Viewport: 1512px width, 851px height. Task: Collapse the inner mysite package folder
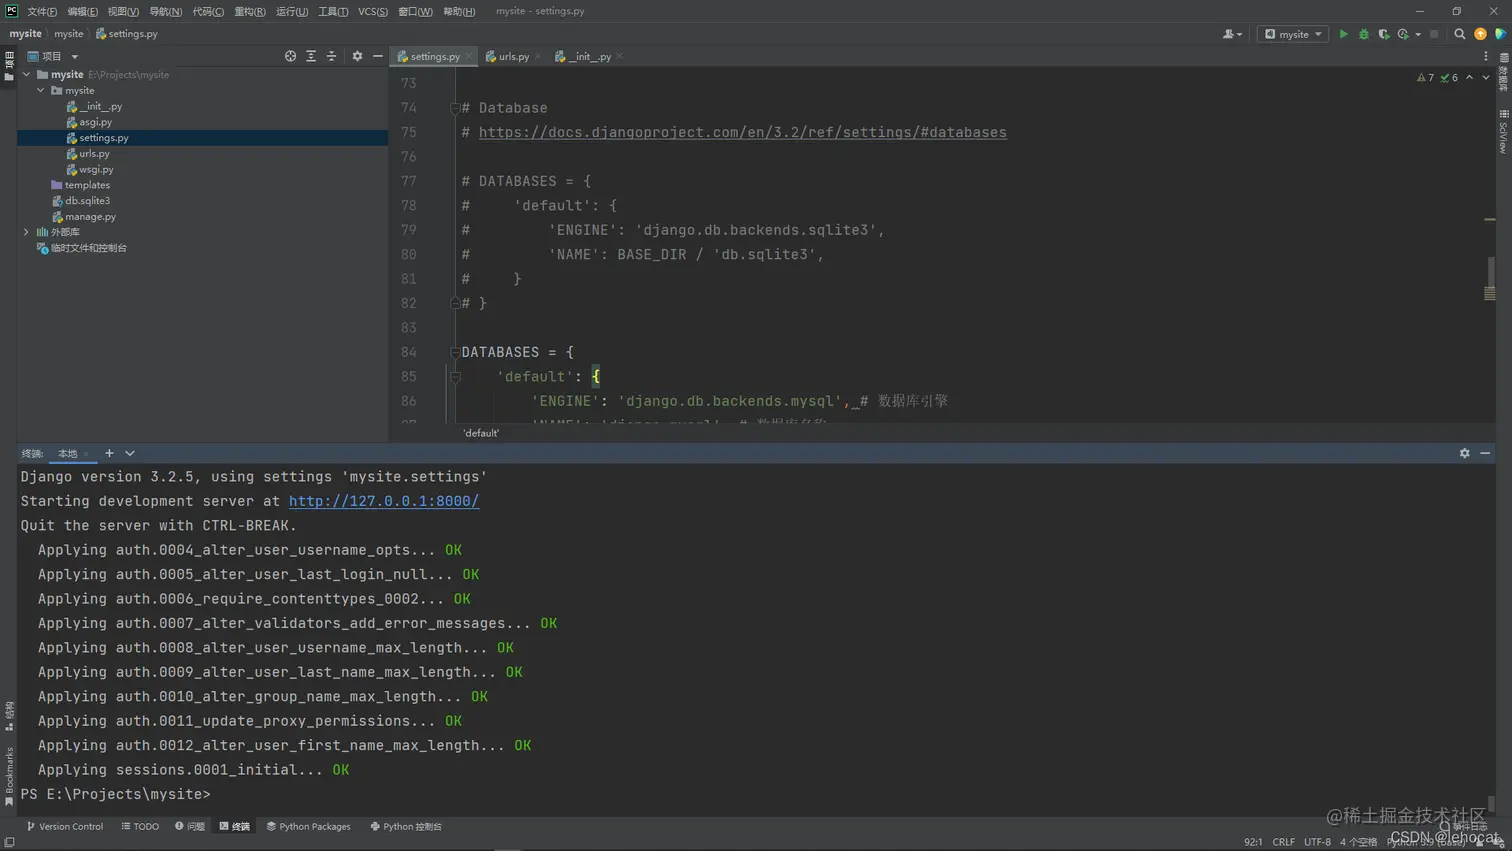[41, 90]
